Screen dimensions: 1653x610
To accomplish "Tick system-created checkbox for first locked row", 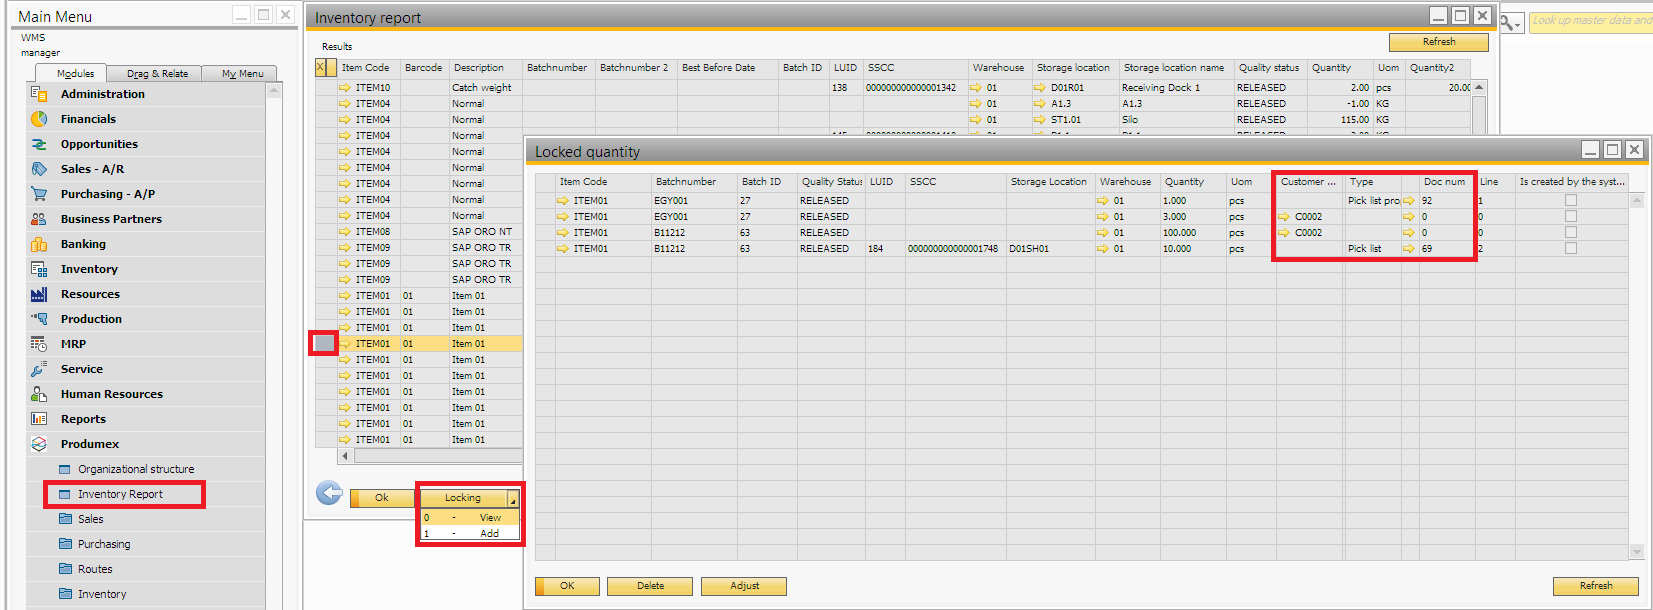I will 1570,201.
